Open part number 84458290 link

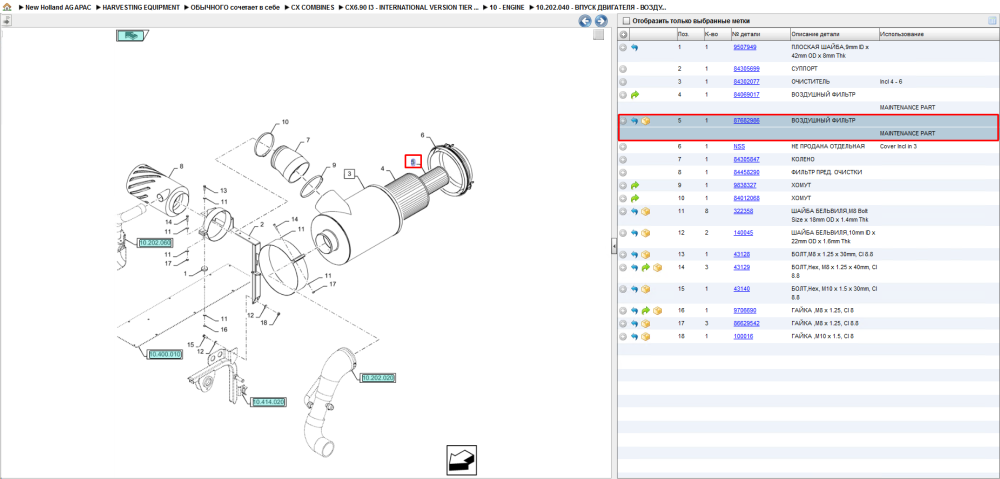(746, 172)
